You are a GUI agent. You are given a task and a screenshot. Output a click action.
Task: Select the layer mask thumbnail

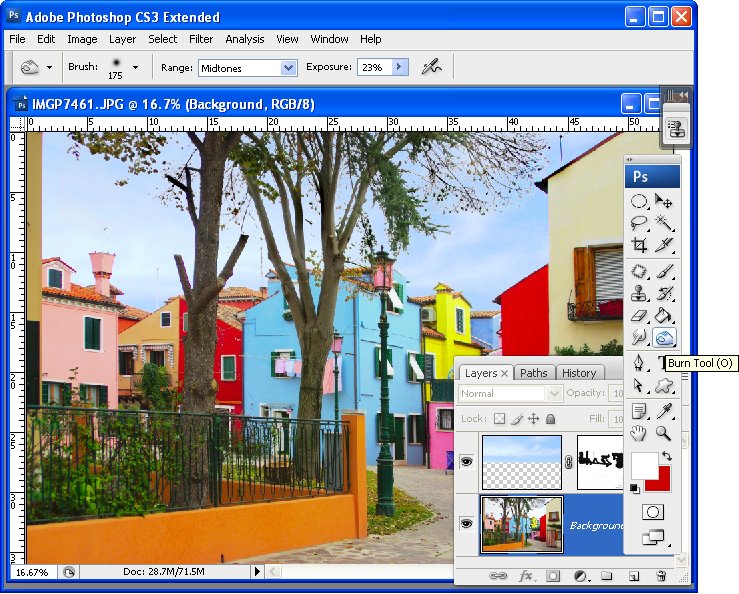click(x=600, y=462)
